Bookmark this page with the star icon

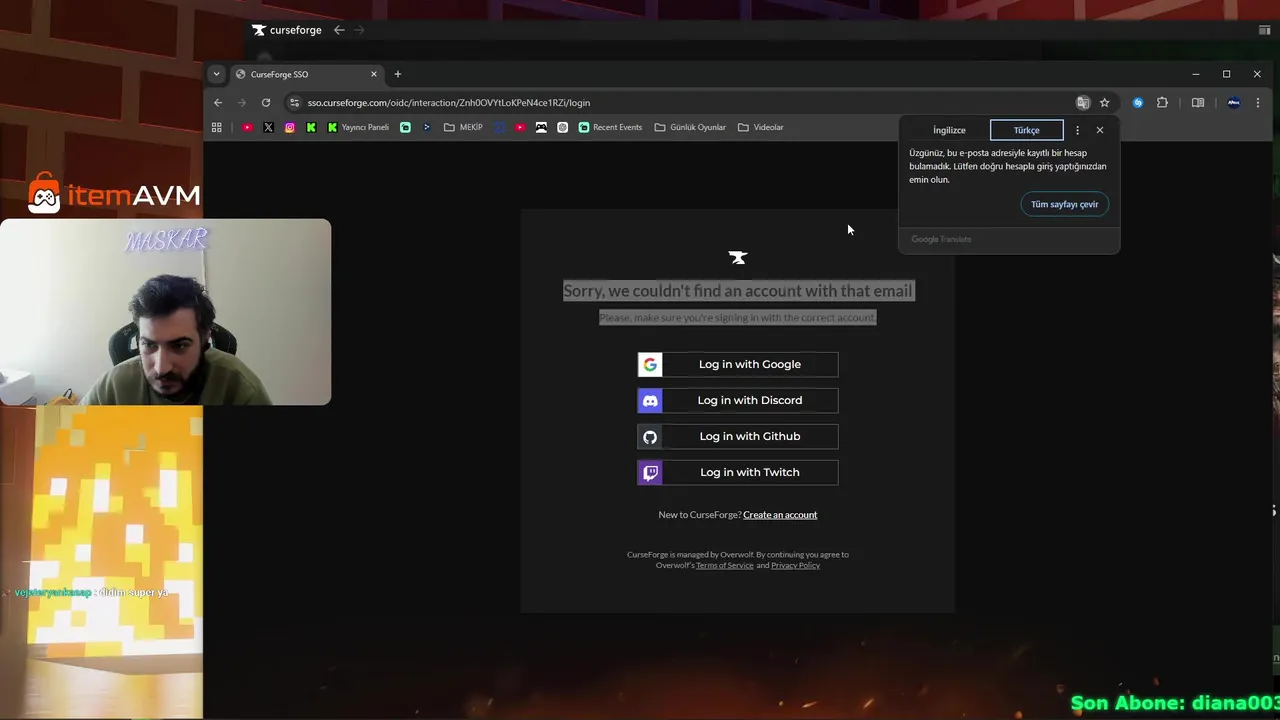point(1104,103)
